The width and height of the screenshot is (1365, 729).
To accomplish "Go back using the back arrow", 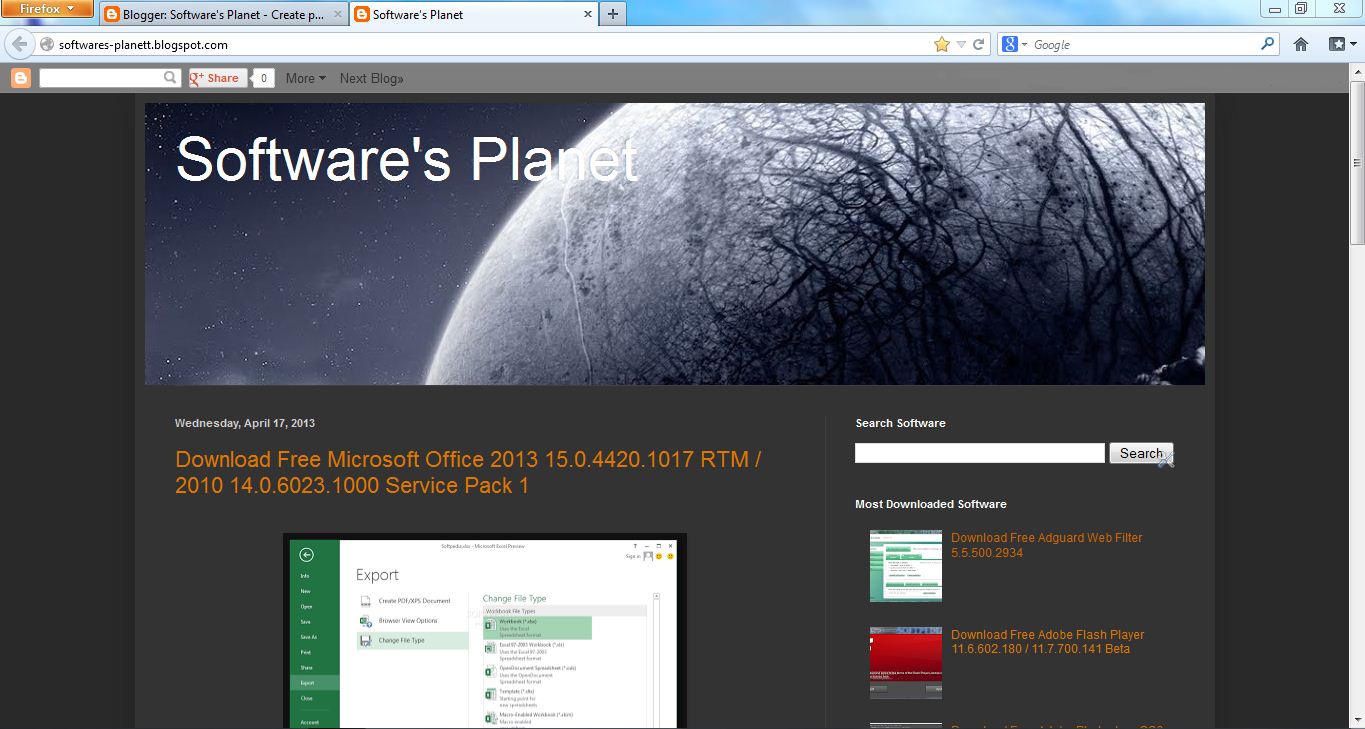I will pos(18,44).
